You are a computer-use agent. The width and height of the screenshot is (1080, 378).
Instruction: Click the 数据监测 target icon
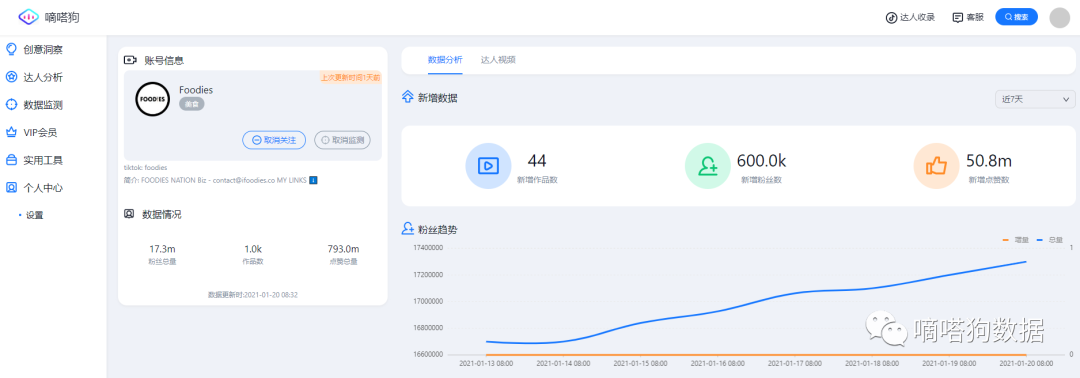coord(11,105)
